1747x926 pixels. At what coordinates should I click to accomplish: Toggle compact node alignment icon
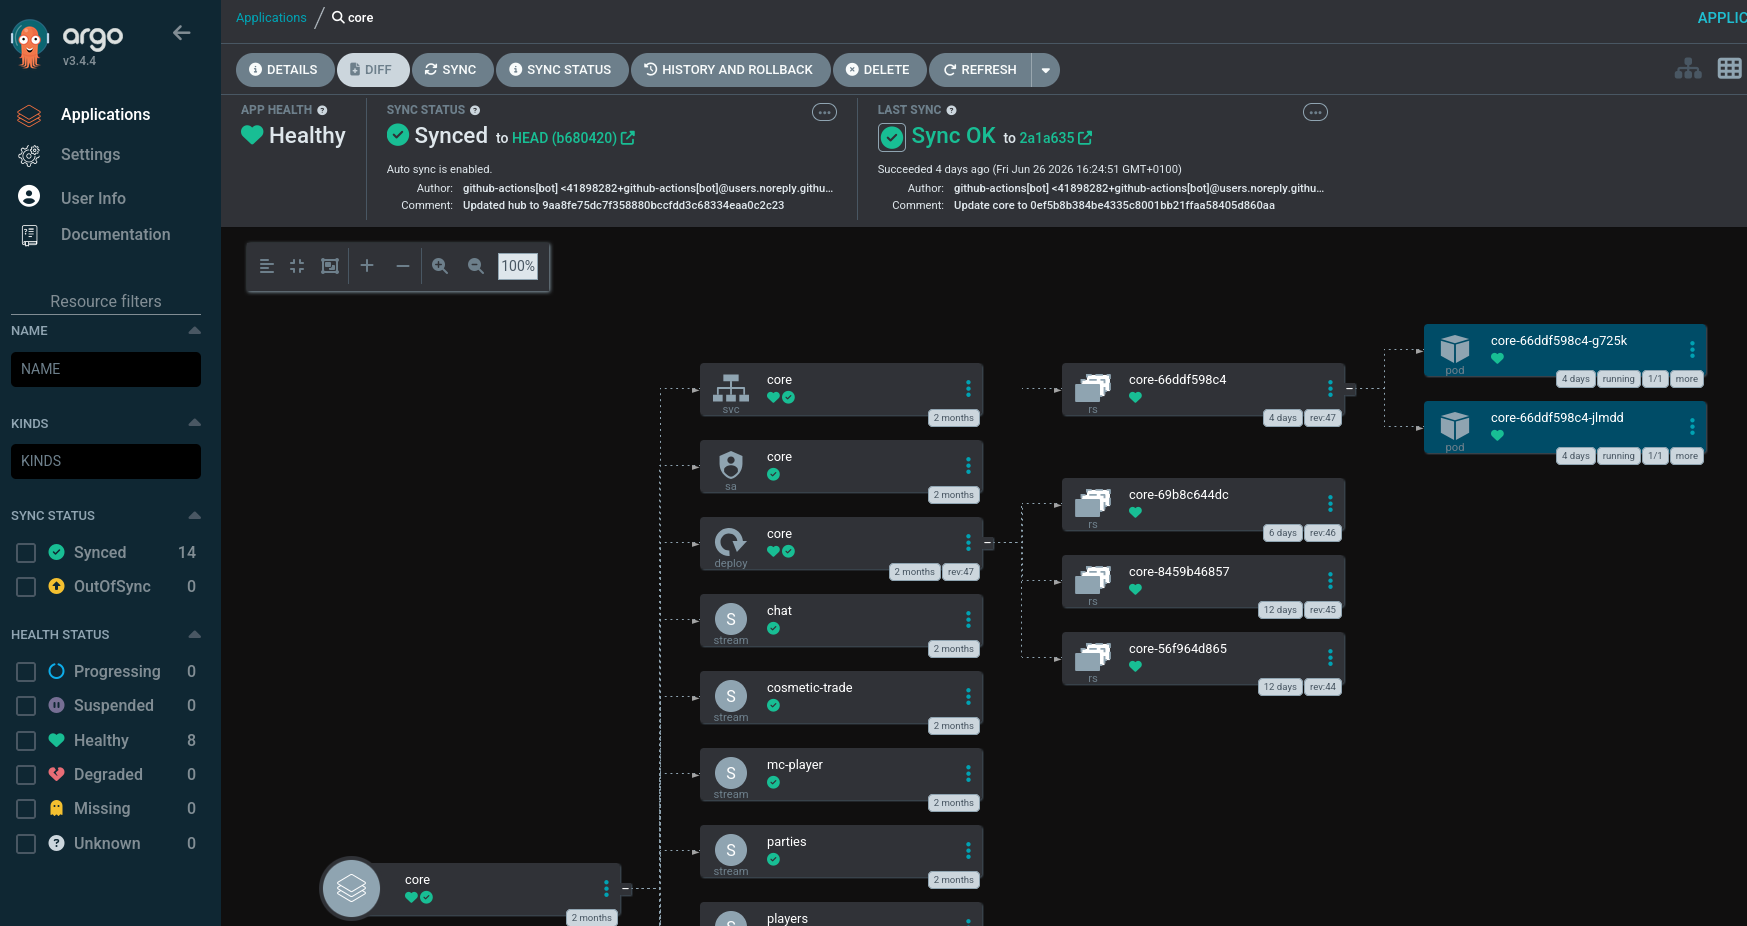[266, 266]
